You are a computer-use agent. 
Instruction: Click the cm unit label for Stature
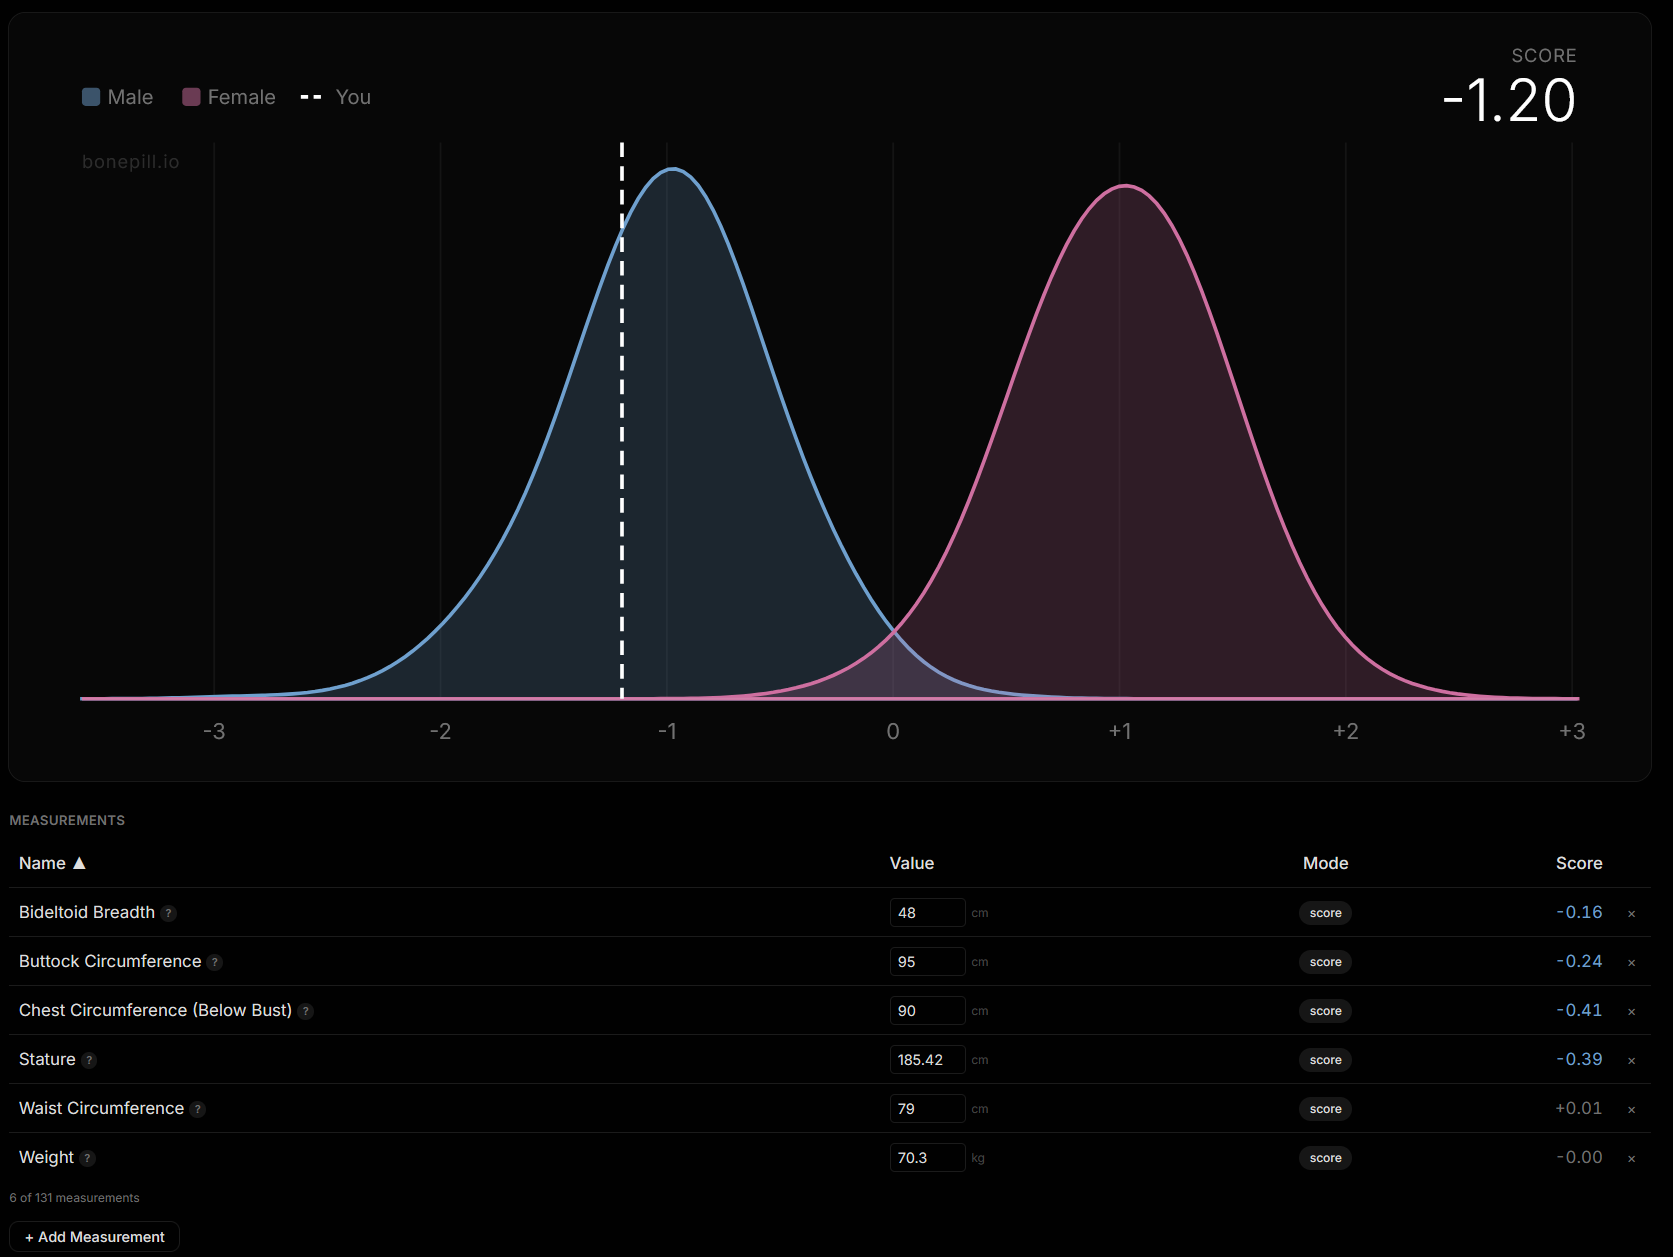point(980,1060)
